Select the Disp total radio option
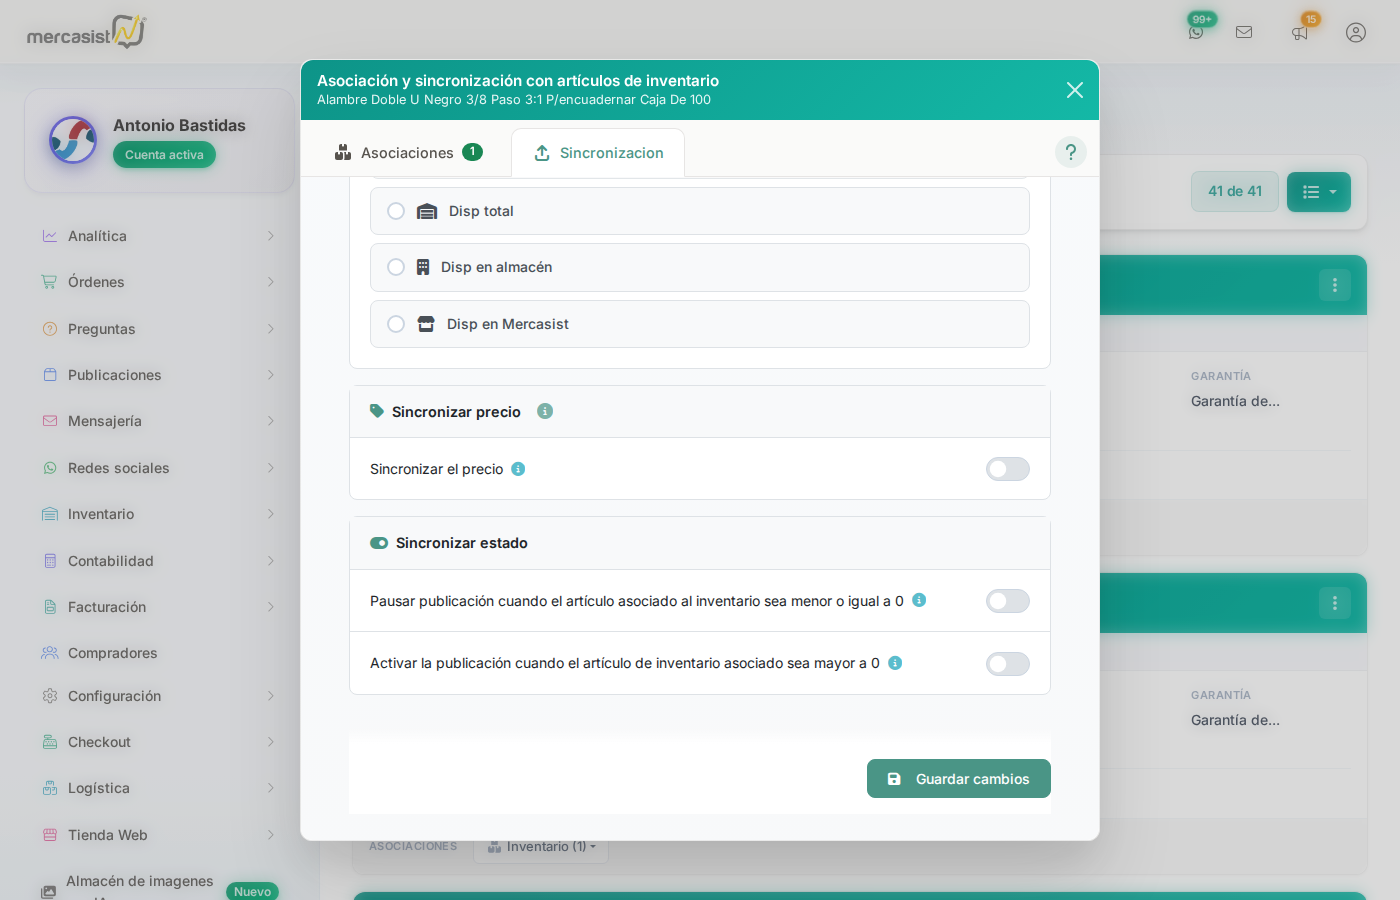 (x=396, y=211)
